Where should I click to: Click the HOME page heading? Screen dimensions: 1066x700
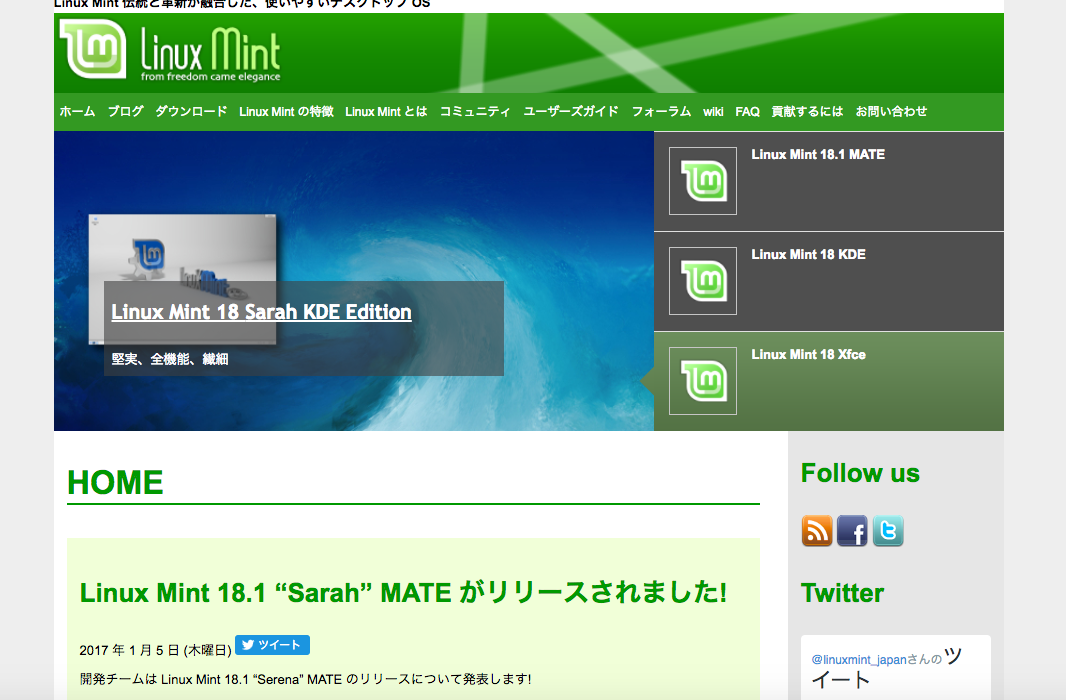tap(115, 483)
